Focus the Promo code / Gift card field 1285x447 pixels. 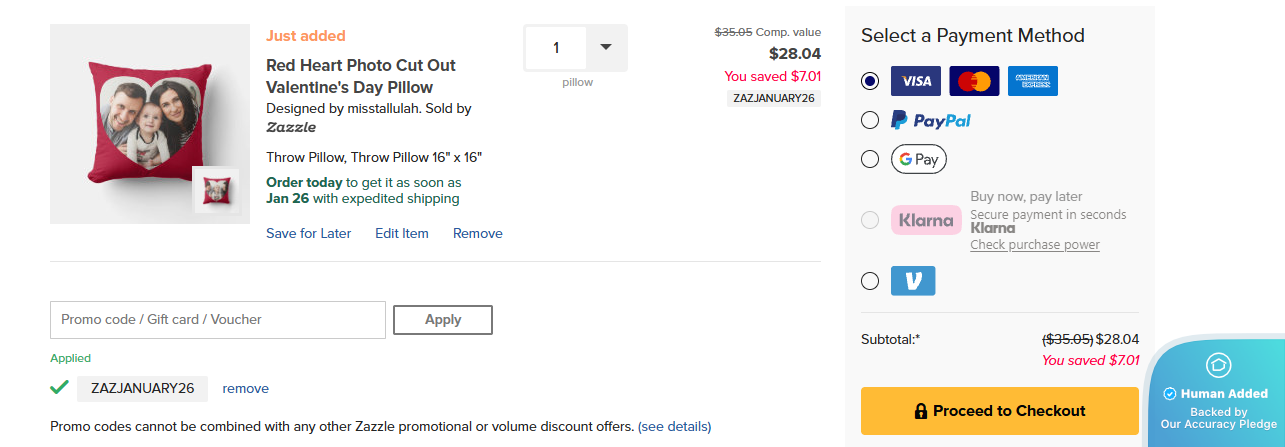pos(218,320)
